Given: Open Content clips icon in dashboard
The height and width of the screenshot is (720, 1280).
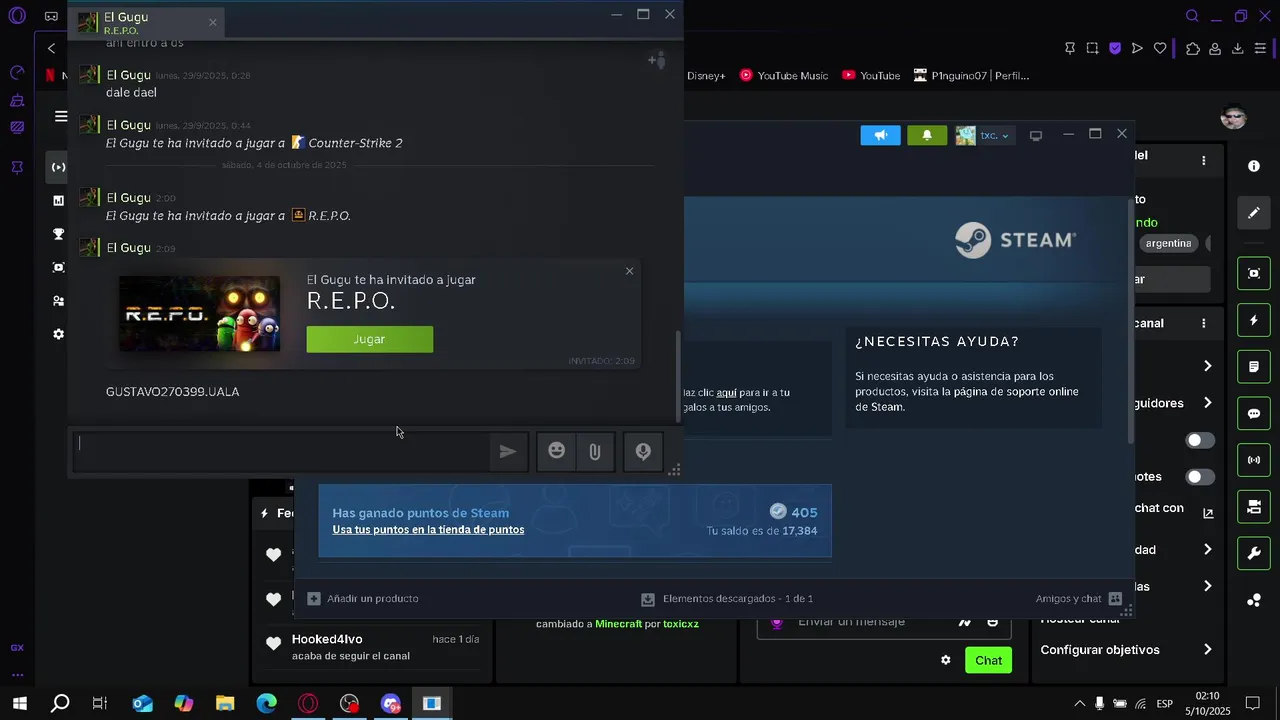Looking at the screenshot, I should pyautogui.click(x=58, y=267).
